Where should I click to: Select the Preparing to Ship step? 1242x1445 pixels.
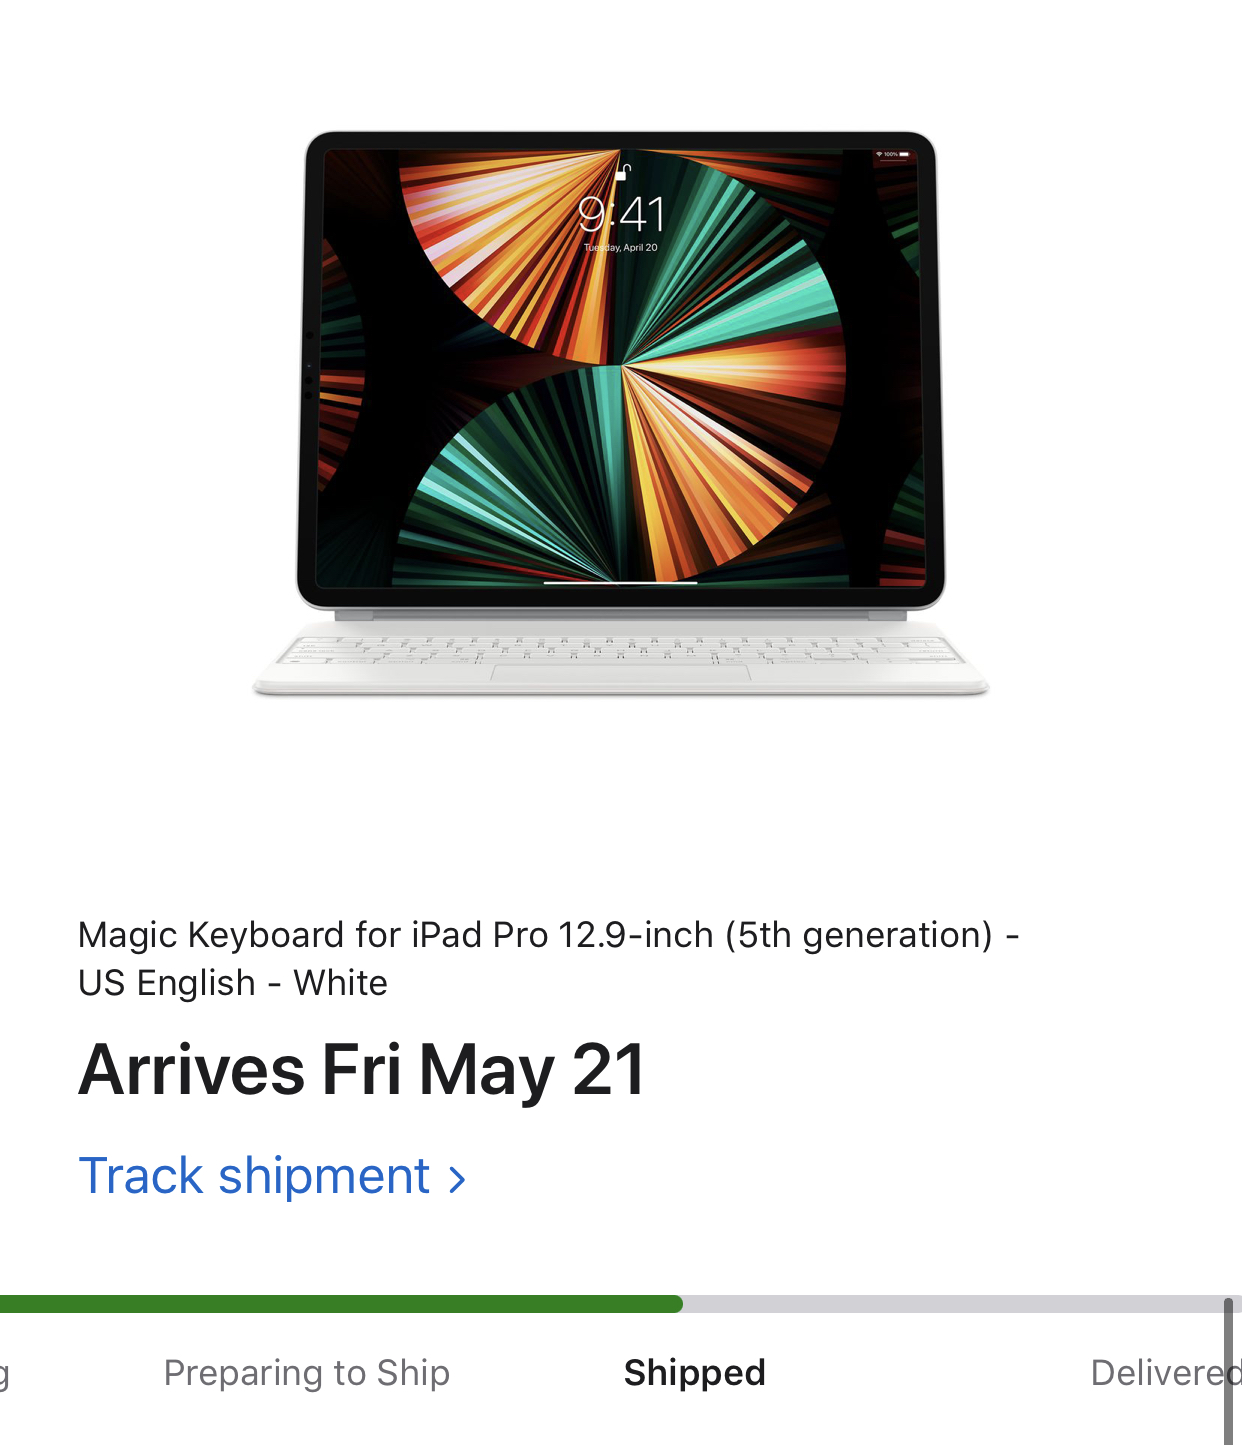[306, 1373]
